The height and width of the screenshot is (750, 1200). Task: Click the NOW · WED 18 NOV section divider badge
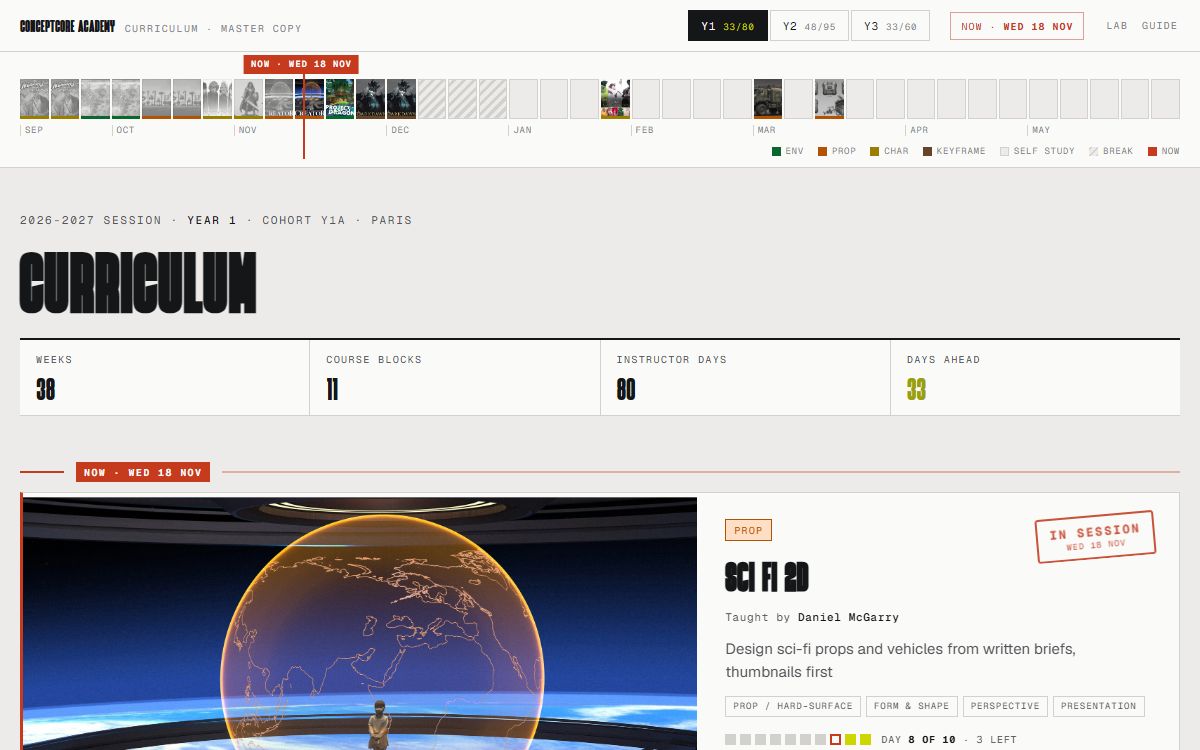click(x=143, y=472)
